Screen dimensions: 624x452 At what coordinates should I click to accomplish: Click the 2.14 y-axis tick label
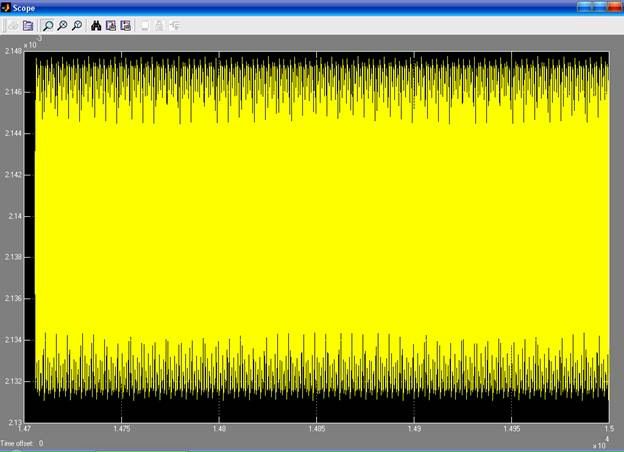tap(12, 216)
